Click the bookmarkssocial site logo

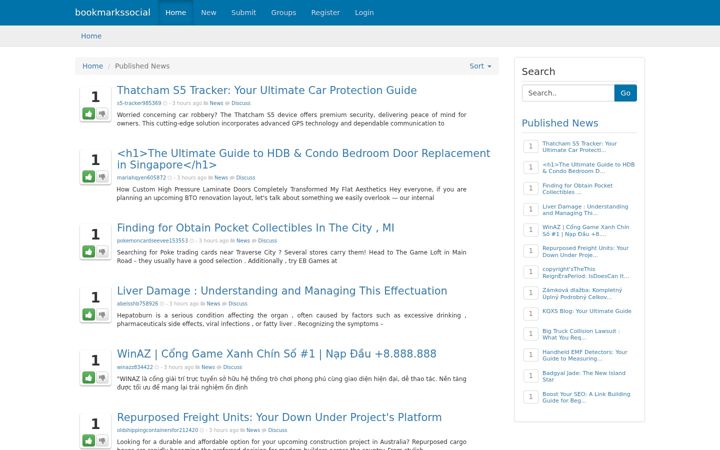112,12
